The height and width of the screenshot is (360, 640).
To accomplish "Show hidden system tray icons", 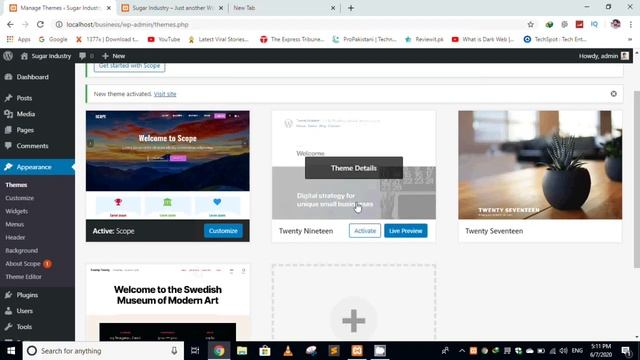I will coord(462,351).
